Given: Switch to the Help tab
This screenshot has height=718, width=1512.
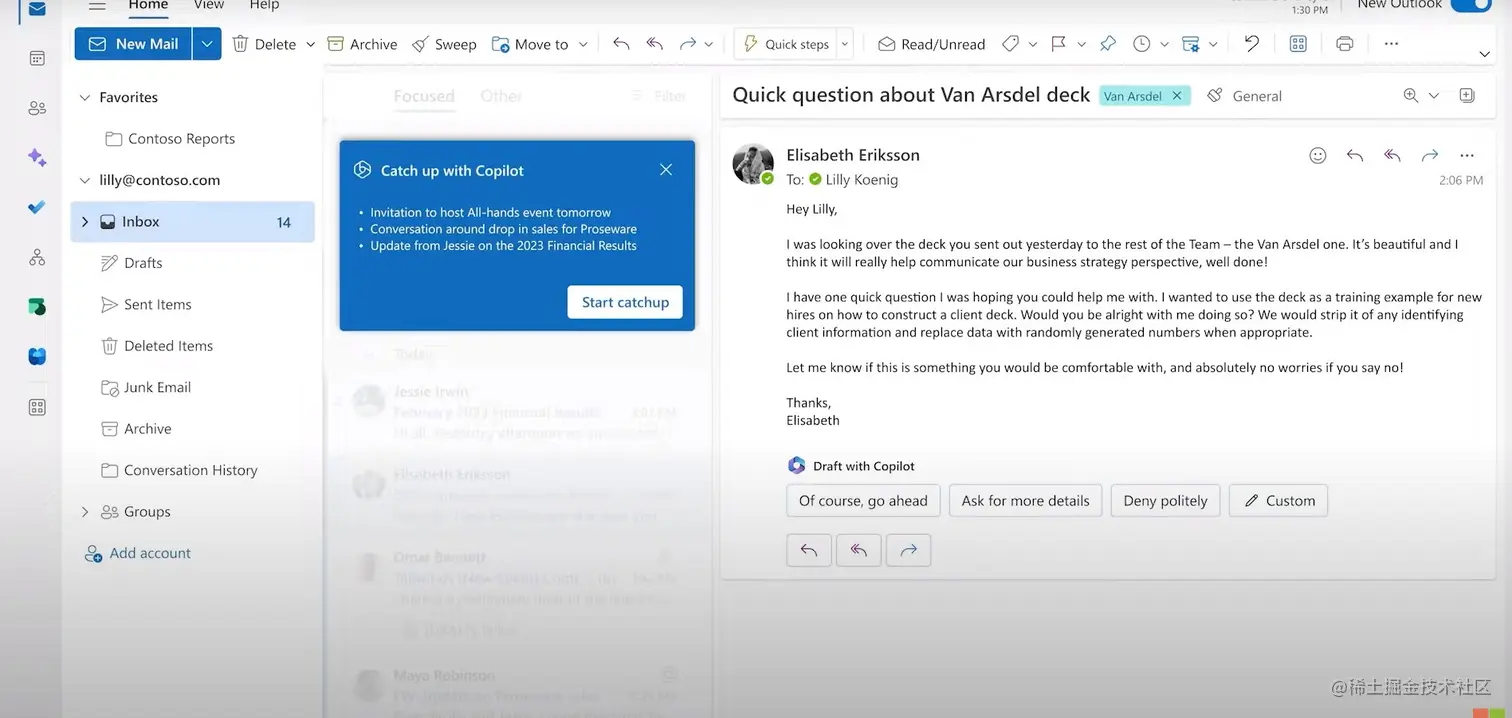Looking at the screenshot, I should pyautogui.click(x=264, y=5).
